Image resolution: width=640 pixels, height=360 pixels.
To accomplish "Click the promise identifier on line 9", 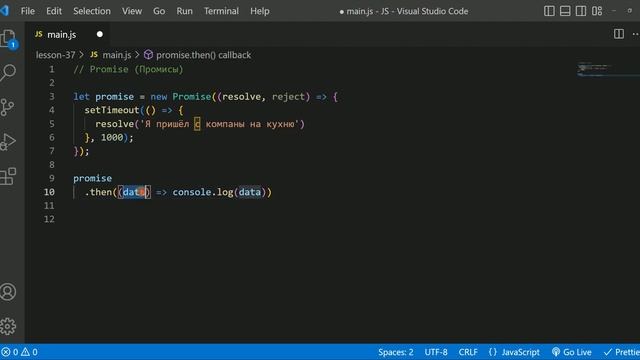I will [x=93, y=178].
